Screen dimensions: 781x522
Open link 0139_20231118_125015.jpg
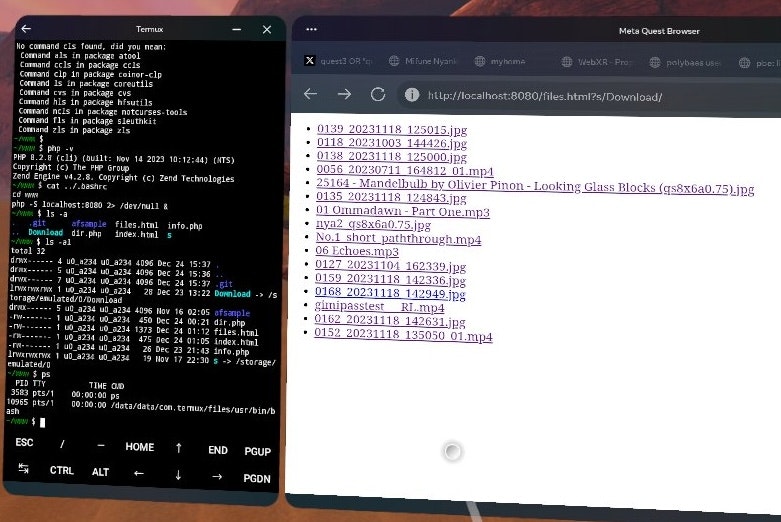[x=392, y=130]
